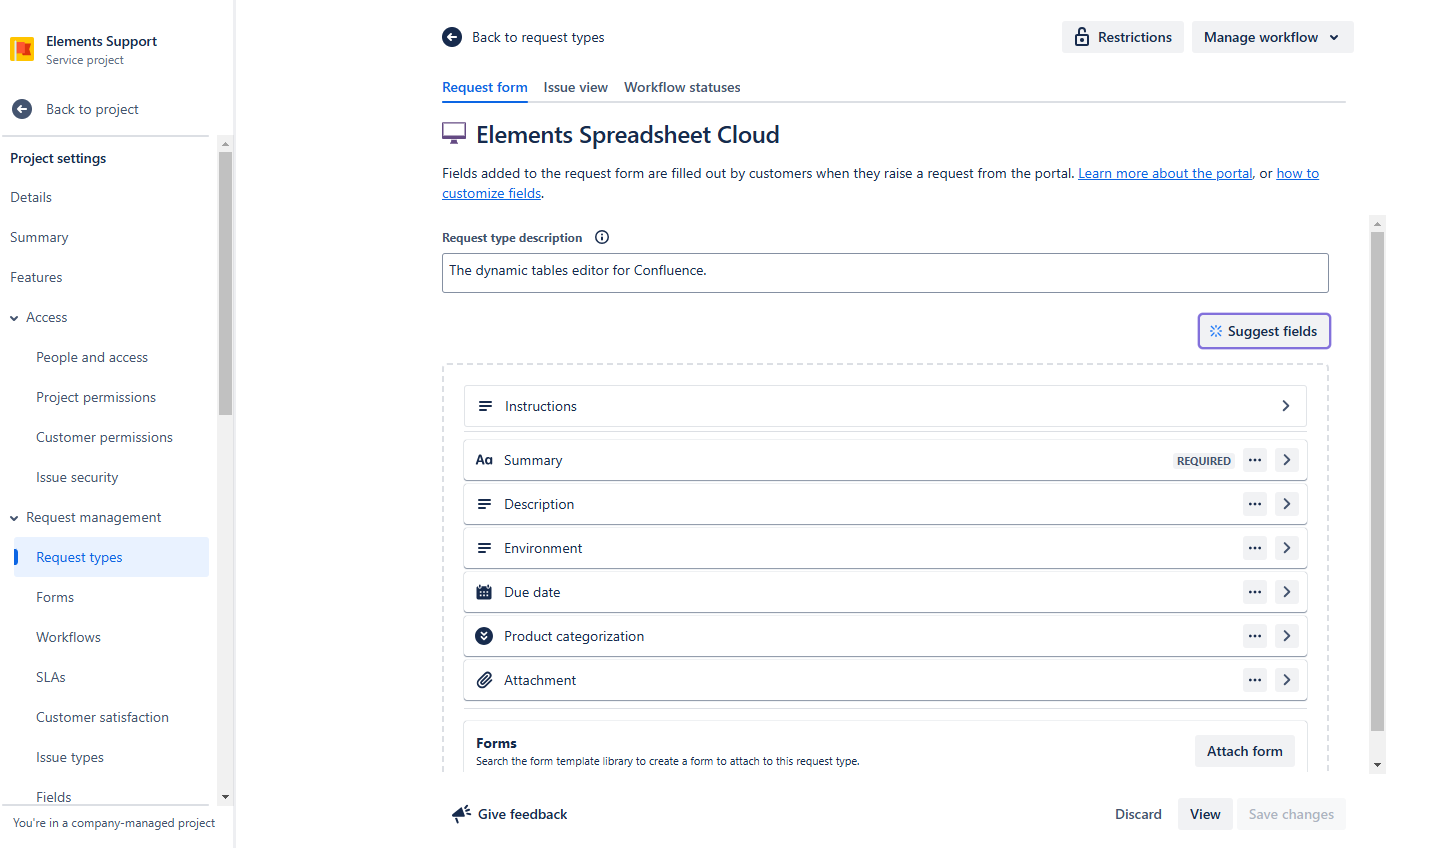Click the ellipsis icon on Attachment row

[x=1255, y=680]
